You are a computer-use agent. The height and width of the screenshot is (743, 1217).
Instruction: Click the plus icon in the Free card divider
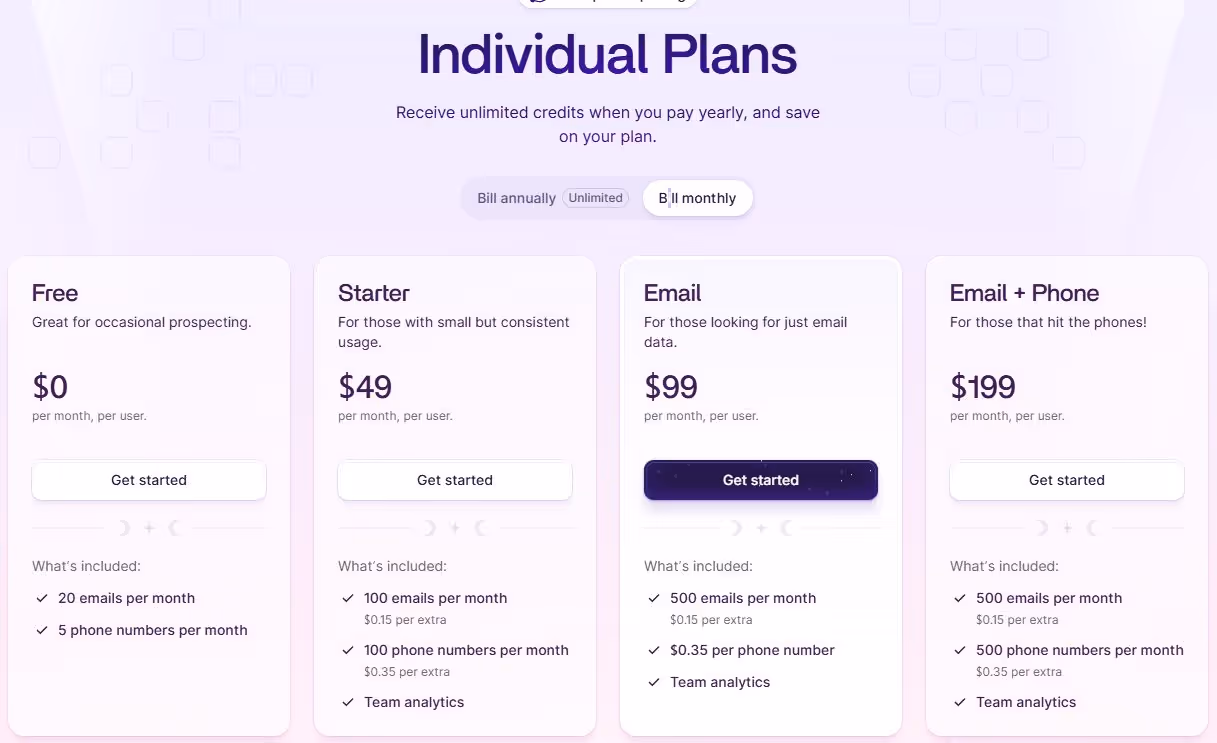148,527
